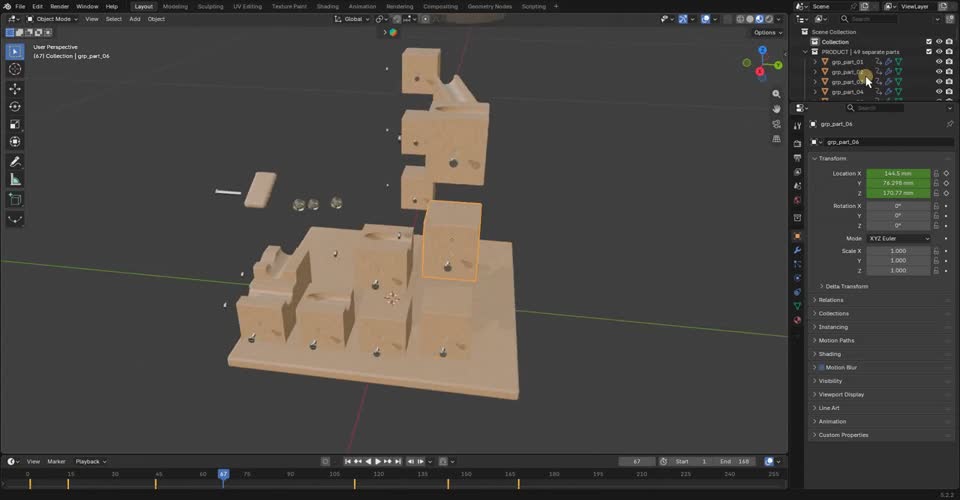
Task: Open the Physics properties tab
Action: 797,278
